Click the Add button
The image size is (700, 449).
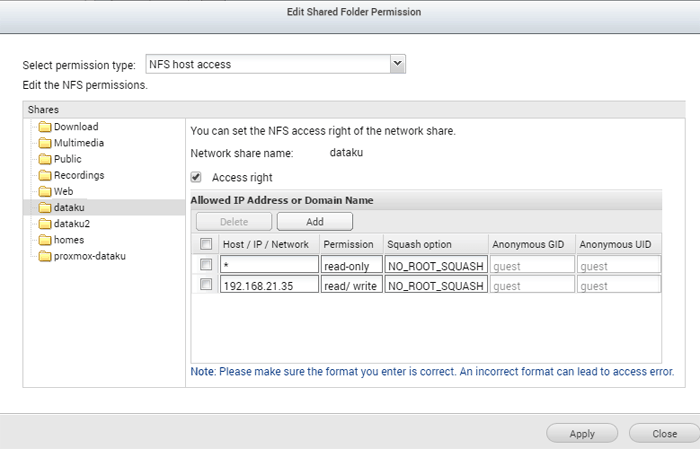315,222
